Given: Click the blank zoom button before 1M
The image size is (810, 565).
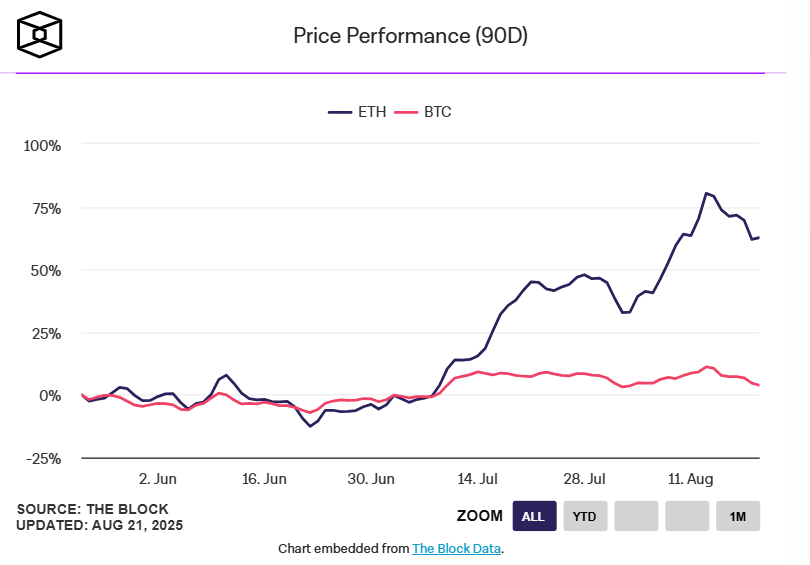Looking at the screenshot, I should click(x=687, y=516).
